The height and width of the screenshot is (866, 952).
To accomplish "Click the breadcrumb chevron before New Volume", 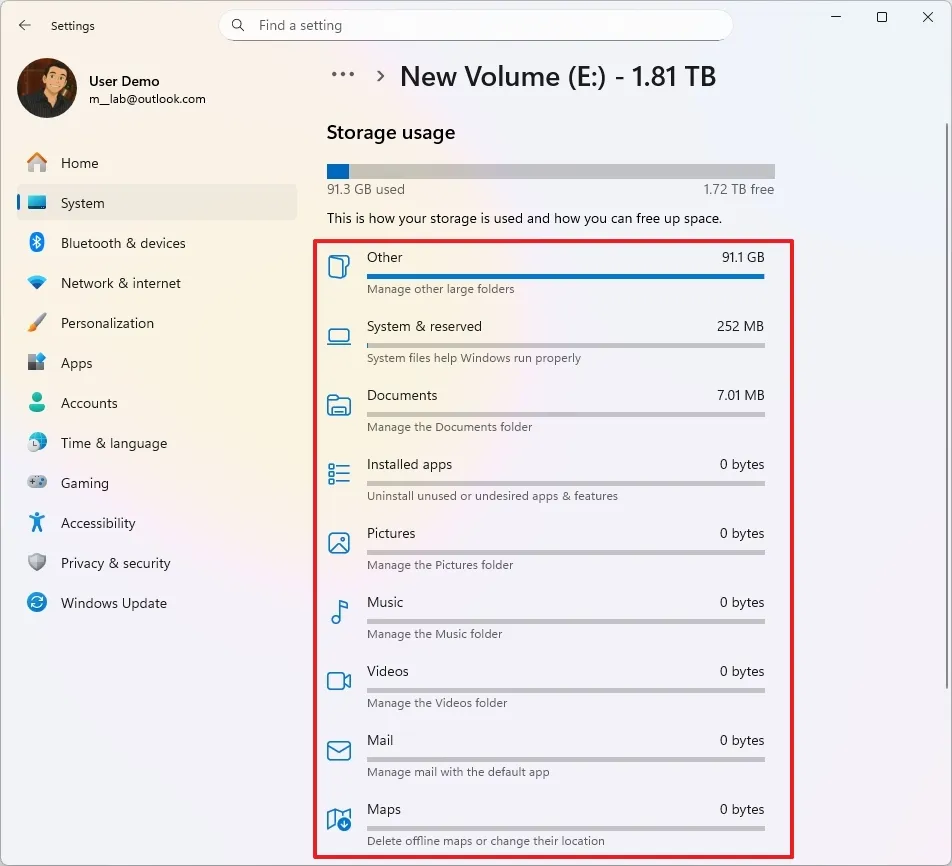I will click(379, 75).
